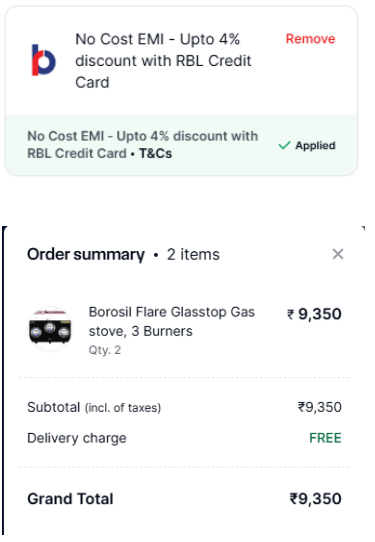
Task: Click the Applied status label
Action: pyautogui.click(x=315, y=146)
